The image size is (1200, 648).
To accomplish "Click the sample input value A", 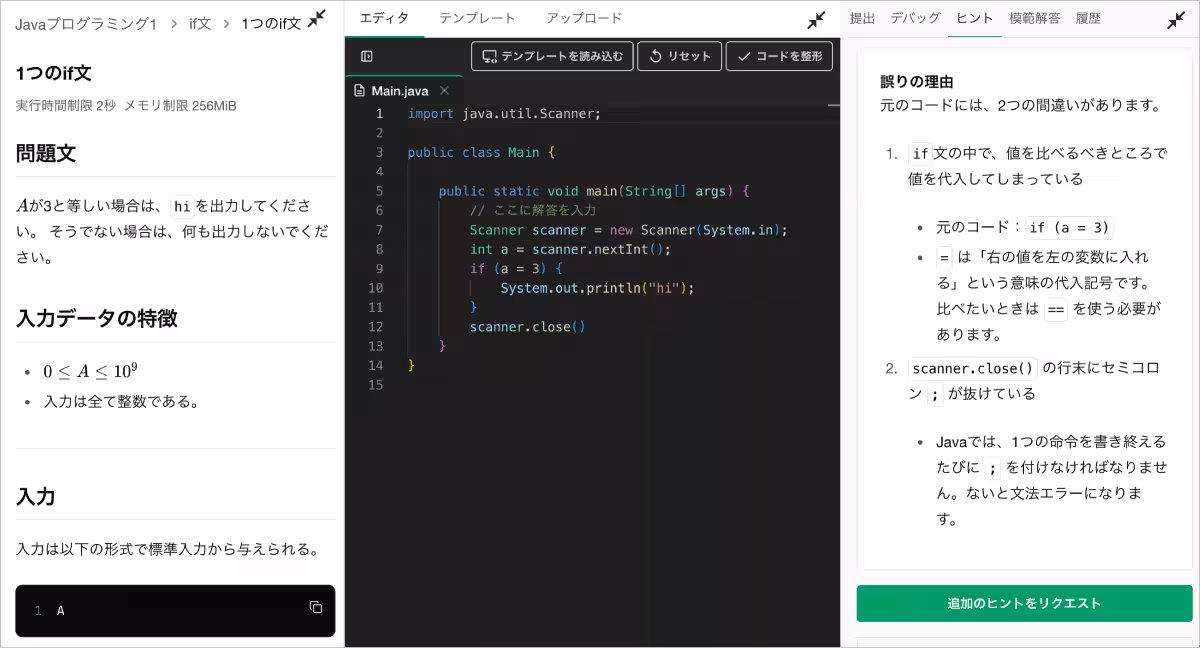I will click(x=60, y=610).
